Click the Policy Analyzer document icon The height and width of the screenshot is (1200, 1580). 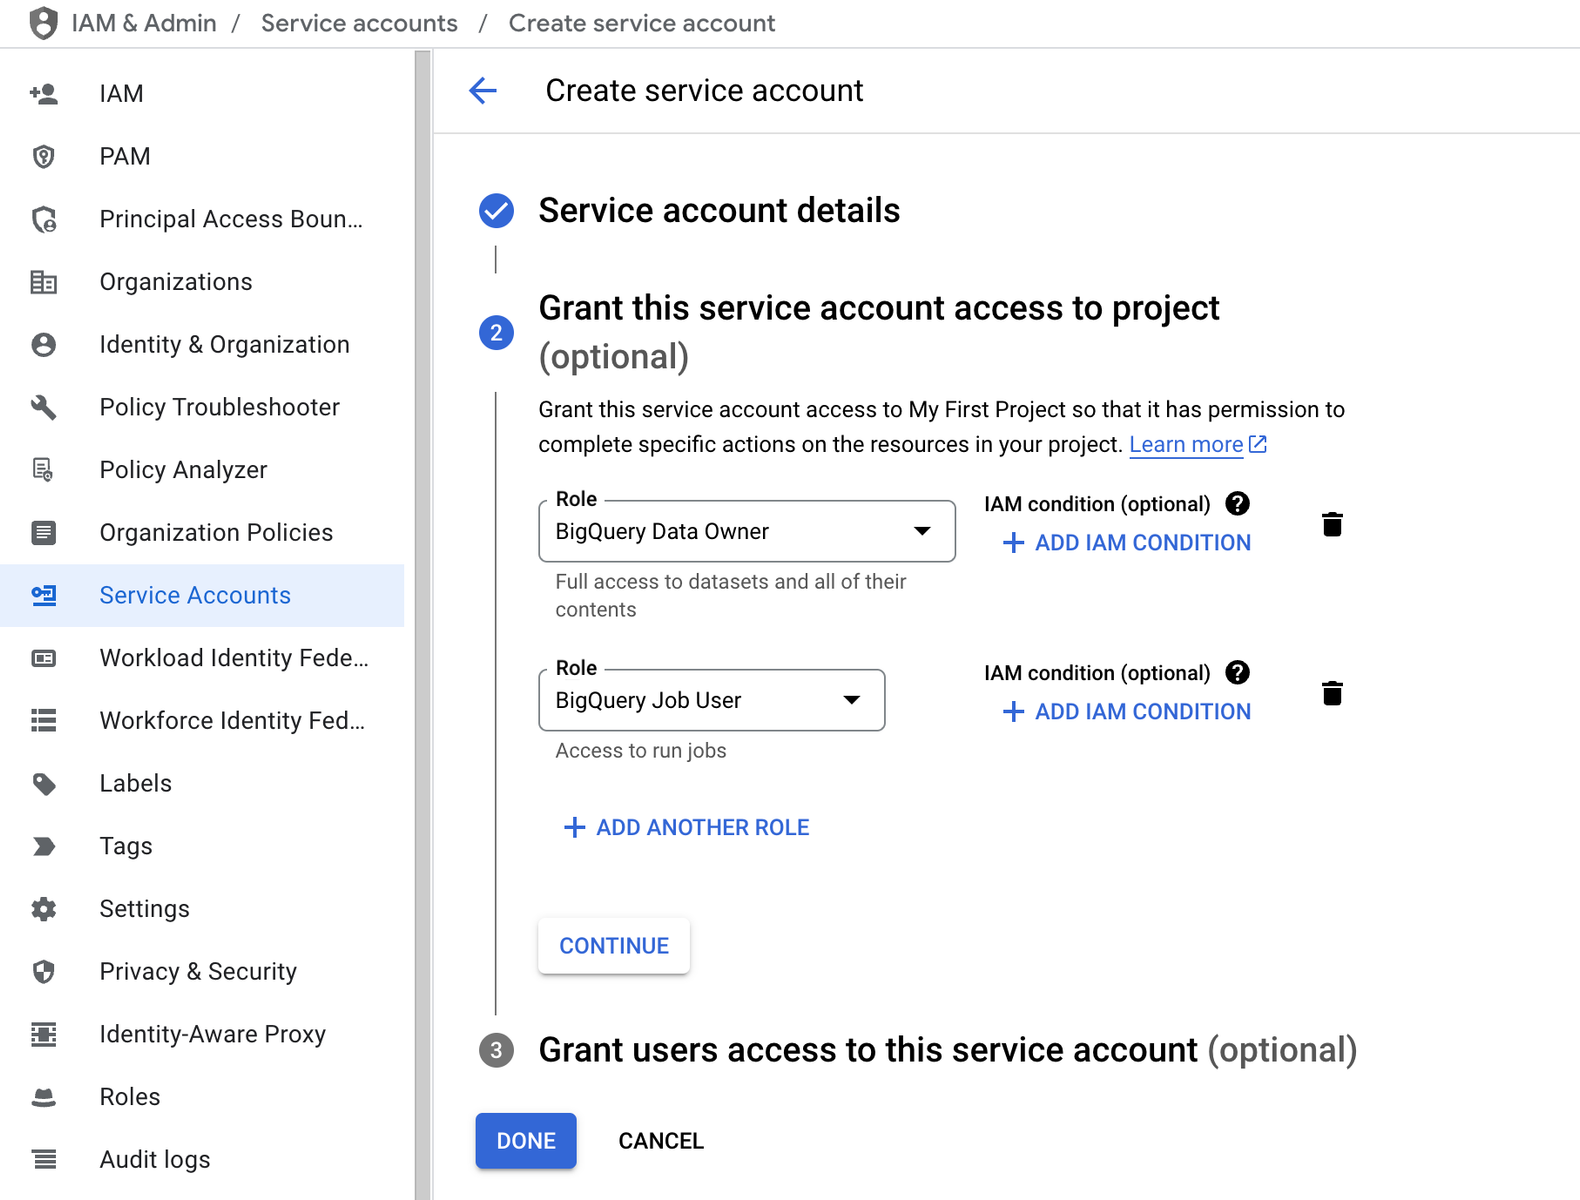coord(43,470)
